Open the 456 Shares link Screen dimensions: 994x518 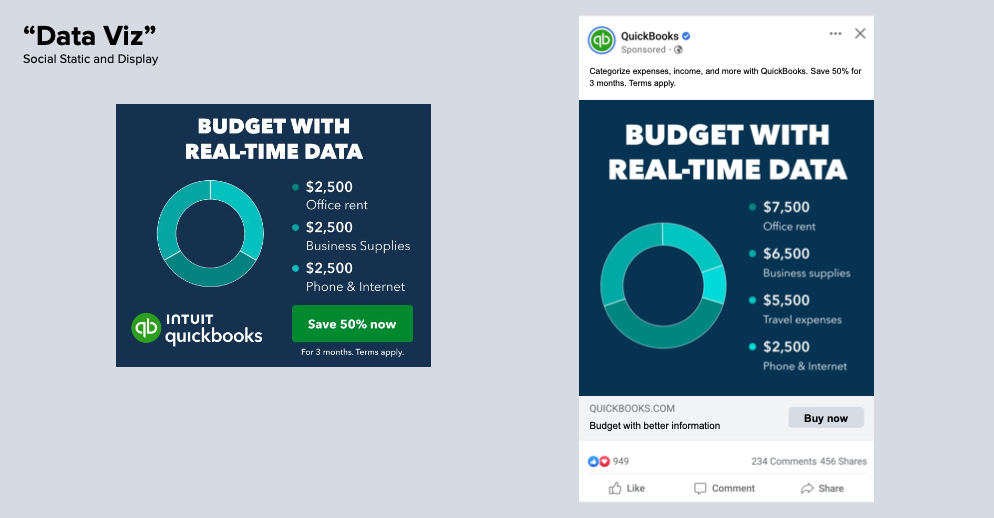(x=843, y=461)
